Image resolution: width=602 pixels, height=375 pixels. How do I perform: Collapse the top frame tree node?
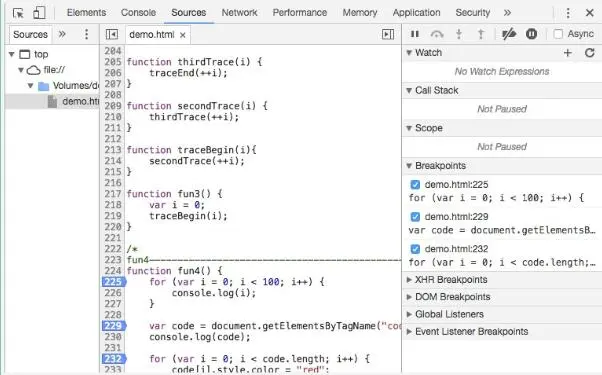(12, 55)
